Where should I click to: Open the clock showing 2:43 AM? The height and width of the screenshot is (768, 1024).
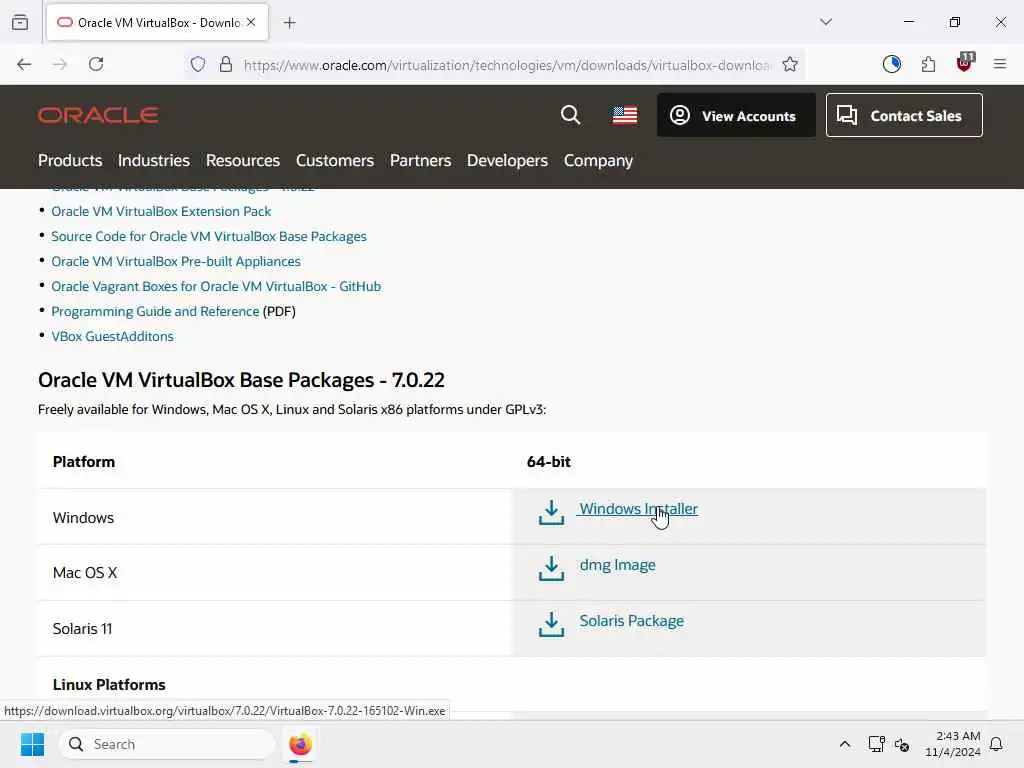pos(953,744)
